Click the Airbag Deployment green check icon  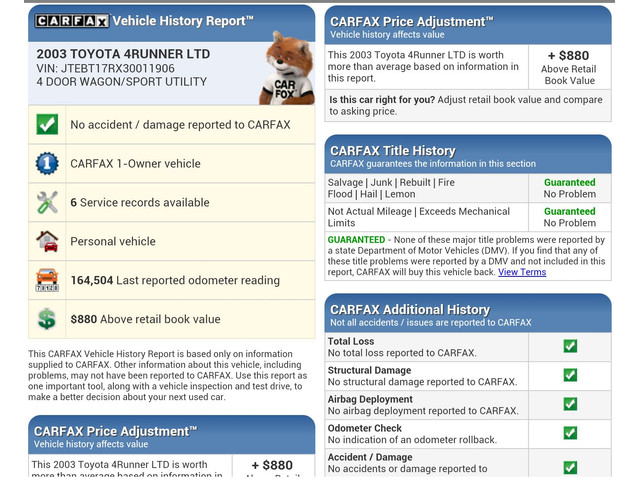tap(570, 404)
